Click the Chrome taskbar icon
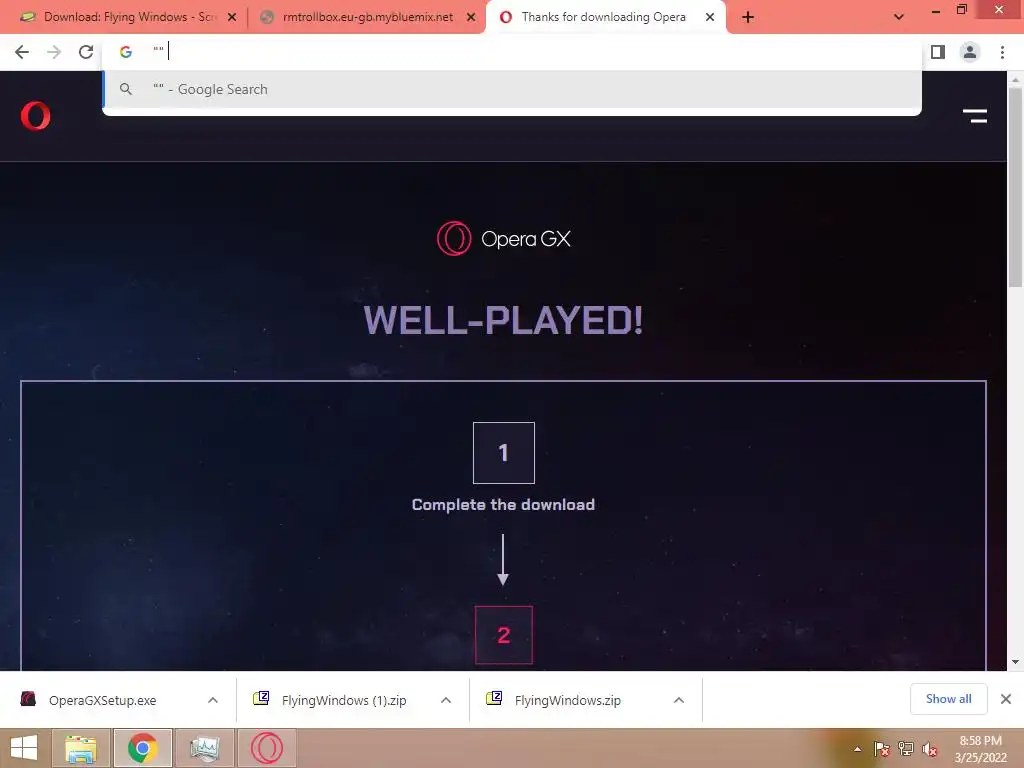The height and width of the screenshot is (768, 1024). point(143,748)
